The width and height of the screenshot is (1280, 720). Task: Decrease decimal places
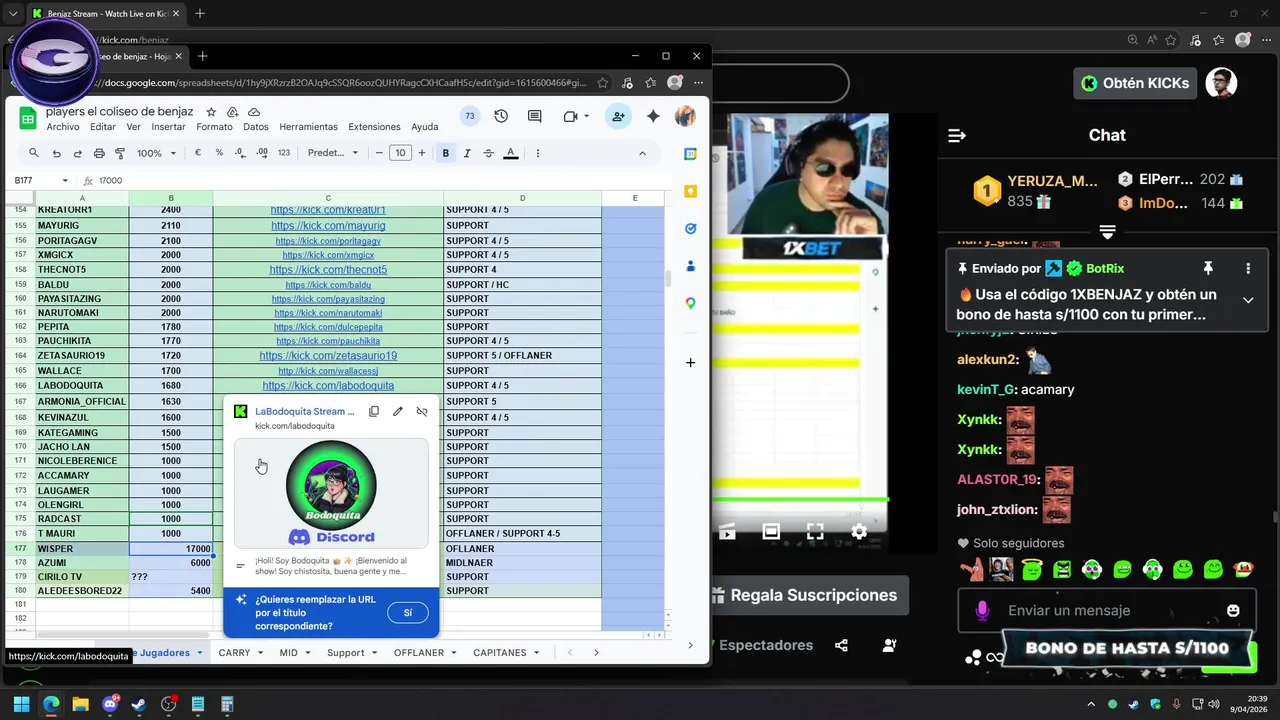tap(241, 153)
